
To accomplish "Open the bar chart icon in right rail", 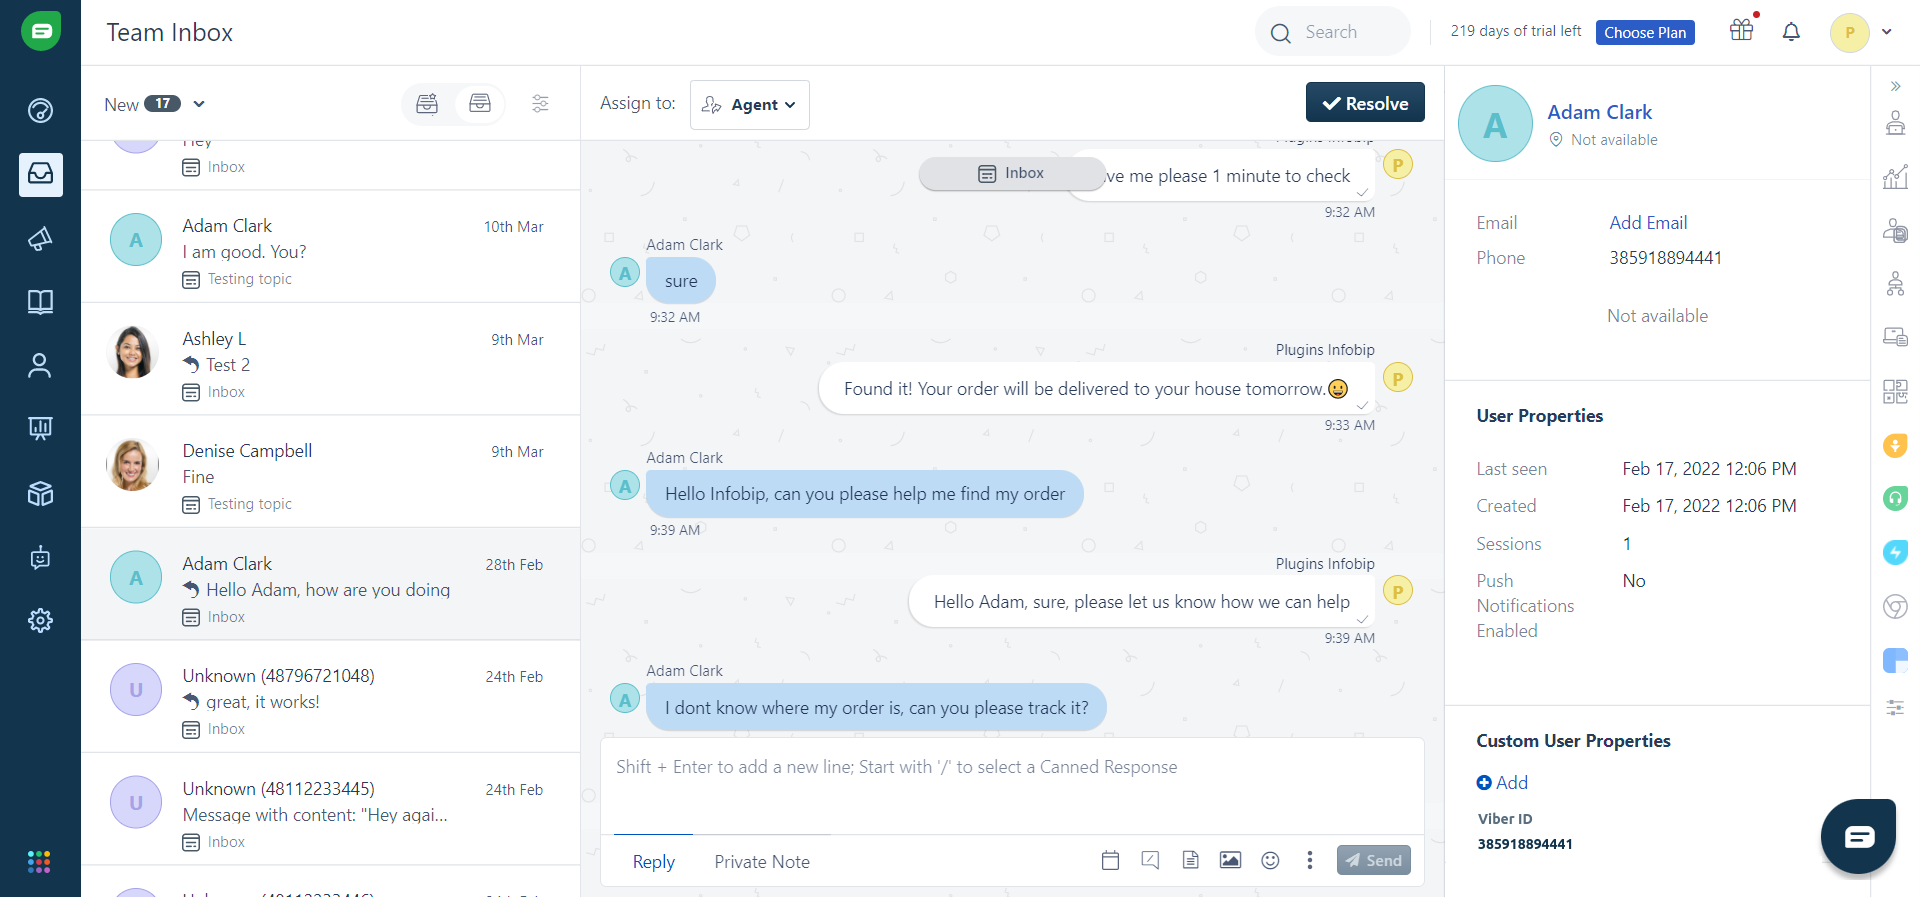I will point(1895,177).
